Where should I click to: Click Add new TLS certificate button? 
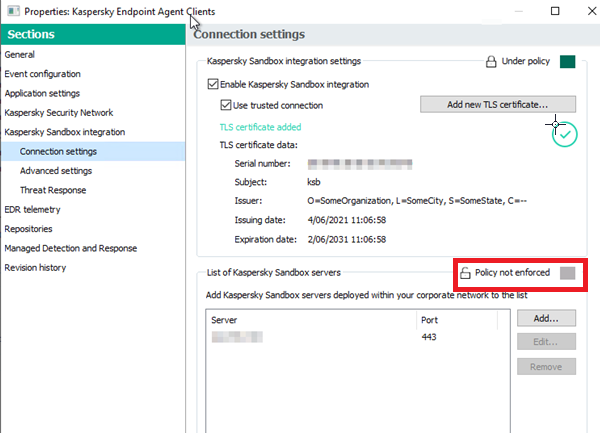[x=498, y=104]
